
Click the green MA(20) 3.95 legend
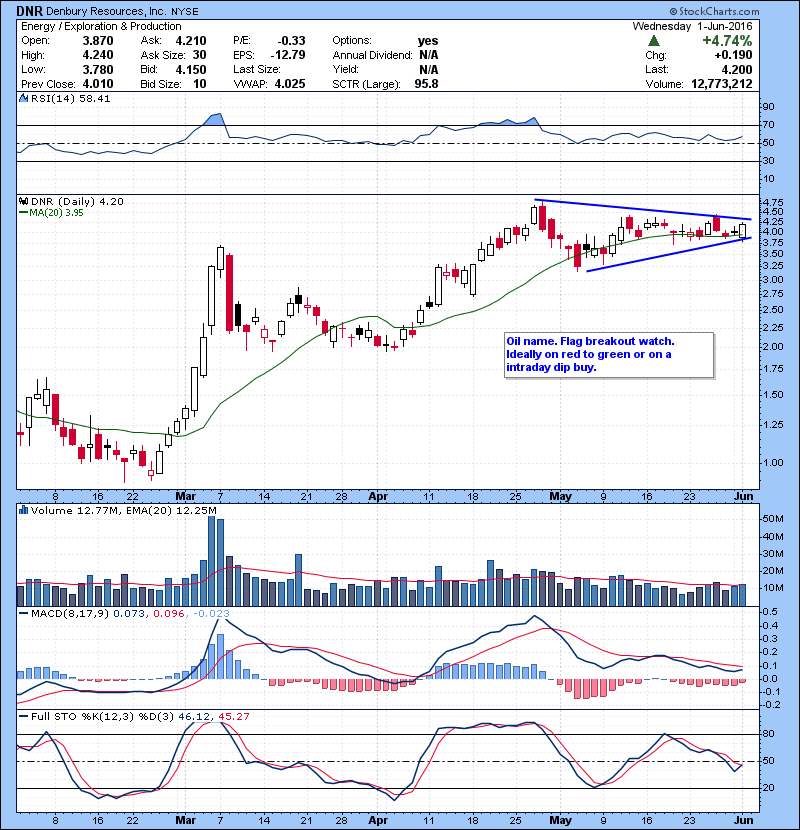pyautogui.click(x=51, y=213)
